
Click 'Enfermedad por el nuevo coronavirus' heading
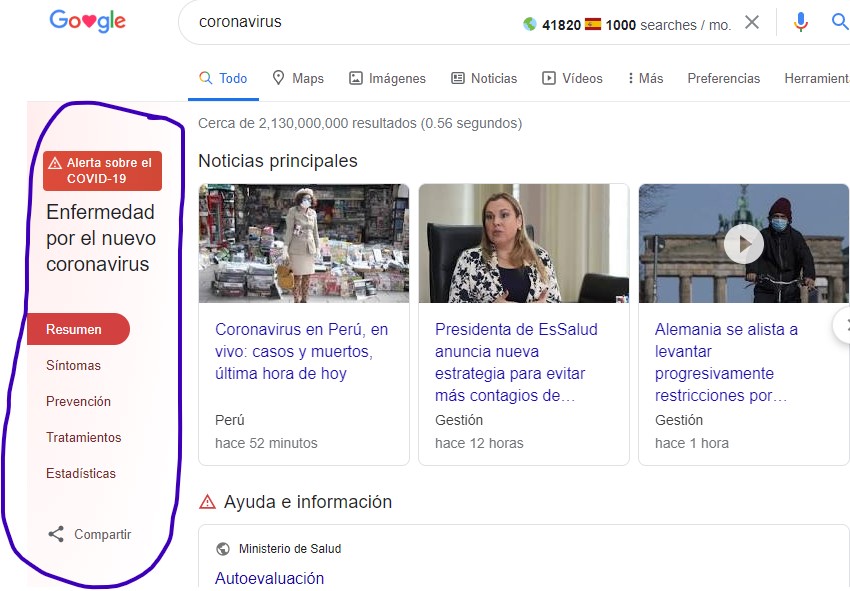(101, 238)
